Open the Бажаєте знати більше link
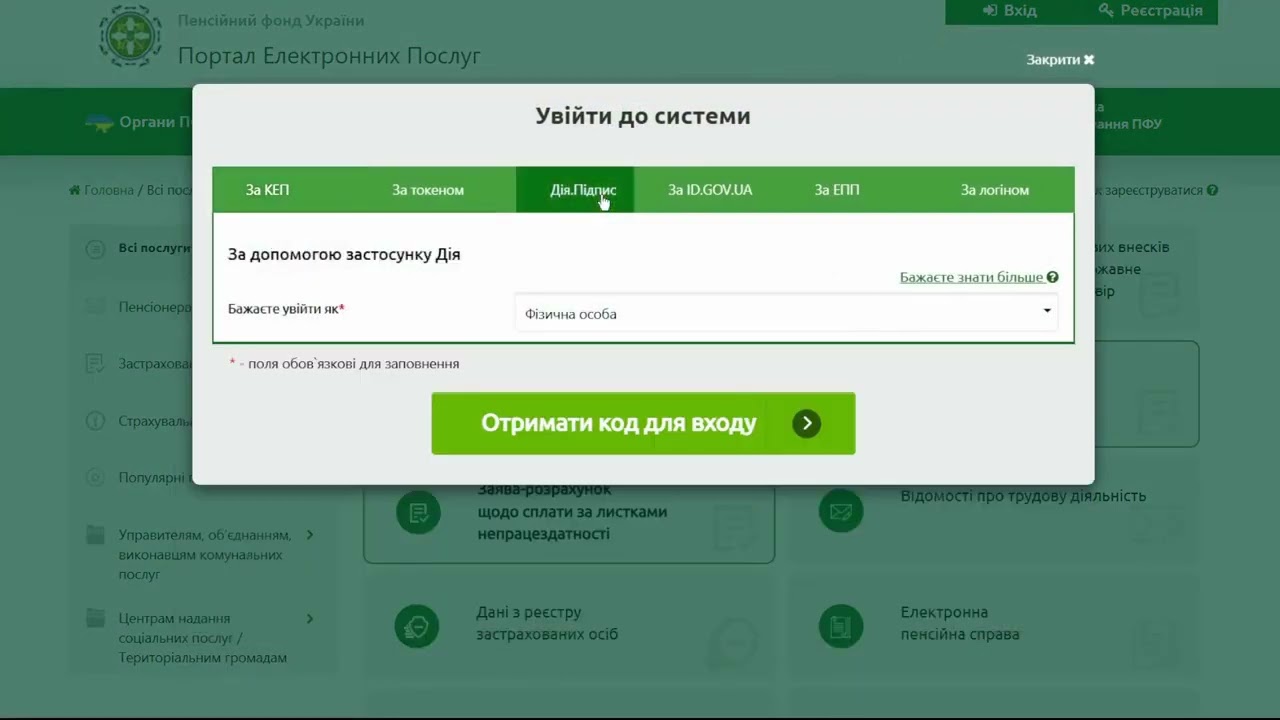 pyautogui.click(x=972, y=277)
